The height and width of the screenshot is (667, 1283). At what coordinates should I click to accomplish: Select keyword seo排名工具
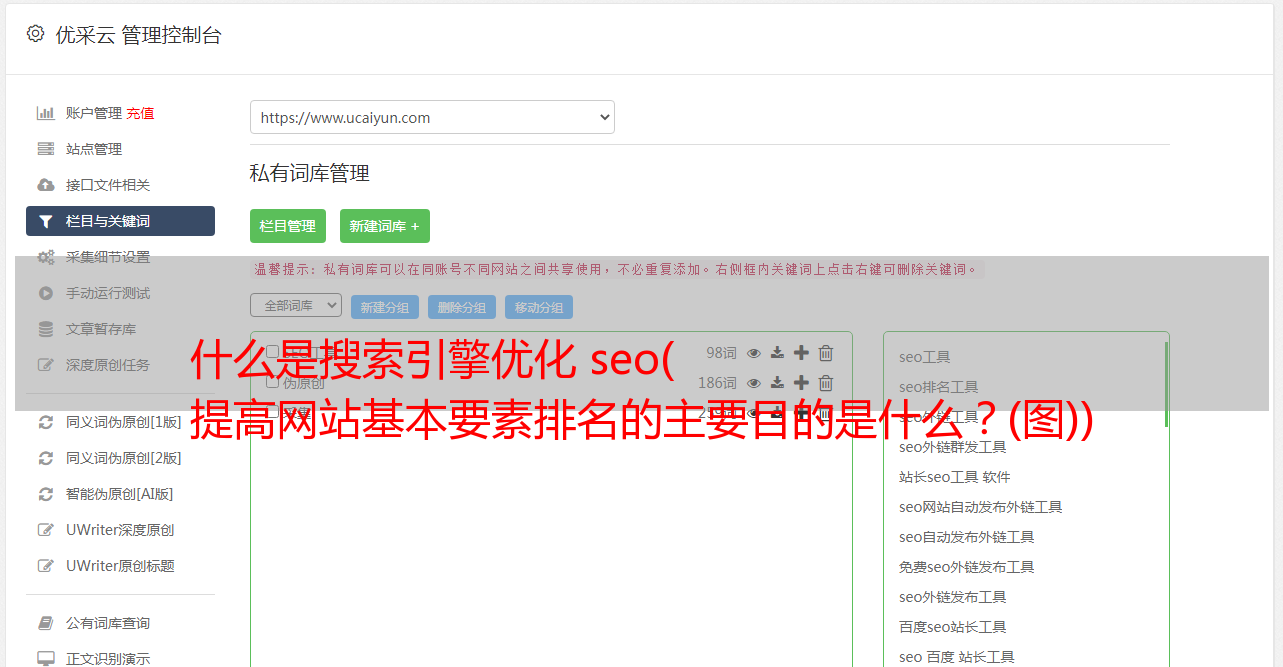point(938,387)
